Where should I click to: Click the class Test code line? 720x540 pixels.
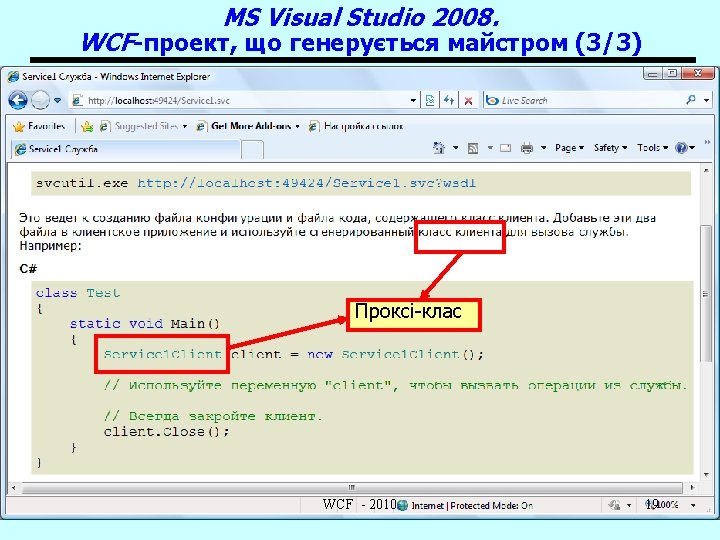78,293
